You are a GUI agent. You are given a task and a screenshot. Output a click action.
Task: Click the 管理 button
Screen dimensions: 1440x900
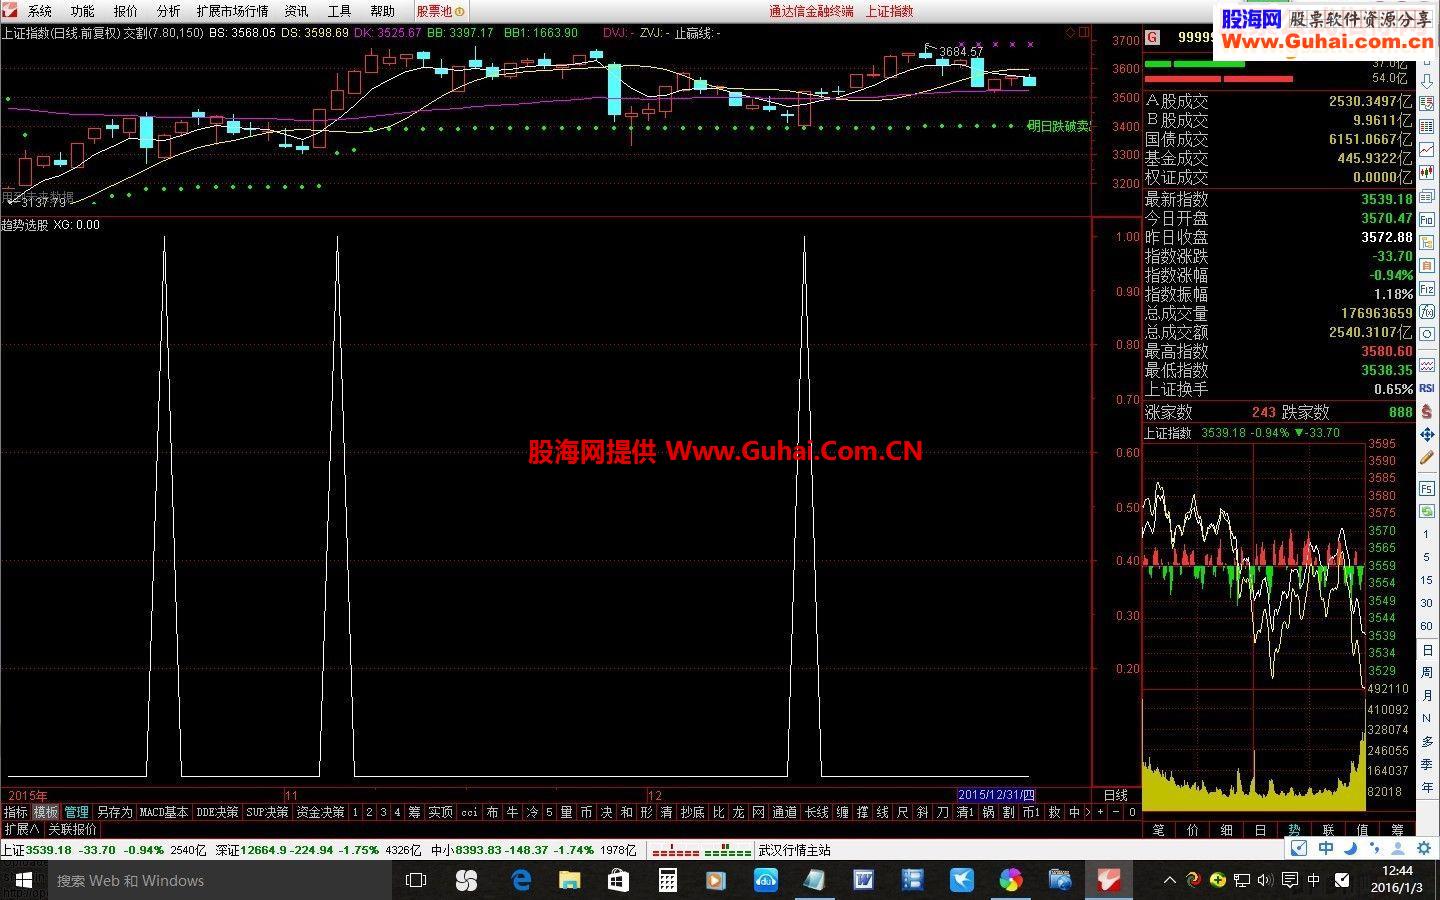click(77, 812)
